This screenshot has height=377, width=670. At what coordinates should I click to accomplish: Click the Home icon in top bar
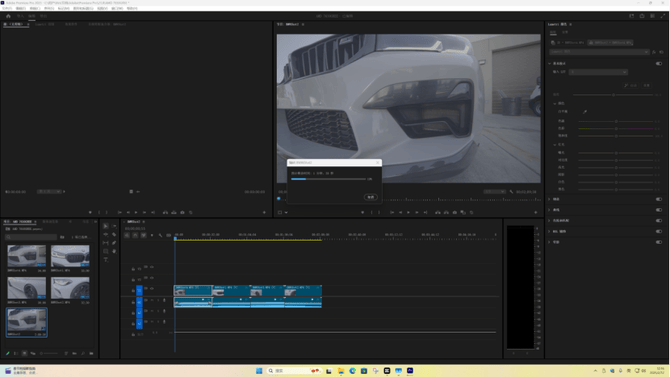(x=8, y=16)
